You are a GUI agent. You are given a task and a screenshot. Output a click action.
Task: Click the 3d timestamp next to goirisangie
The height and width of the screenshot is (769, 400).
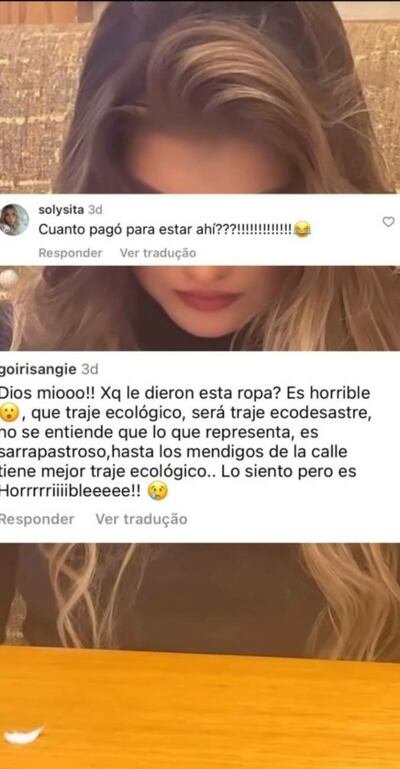coord(89,369)
